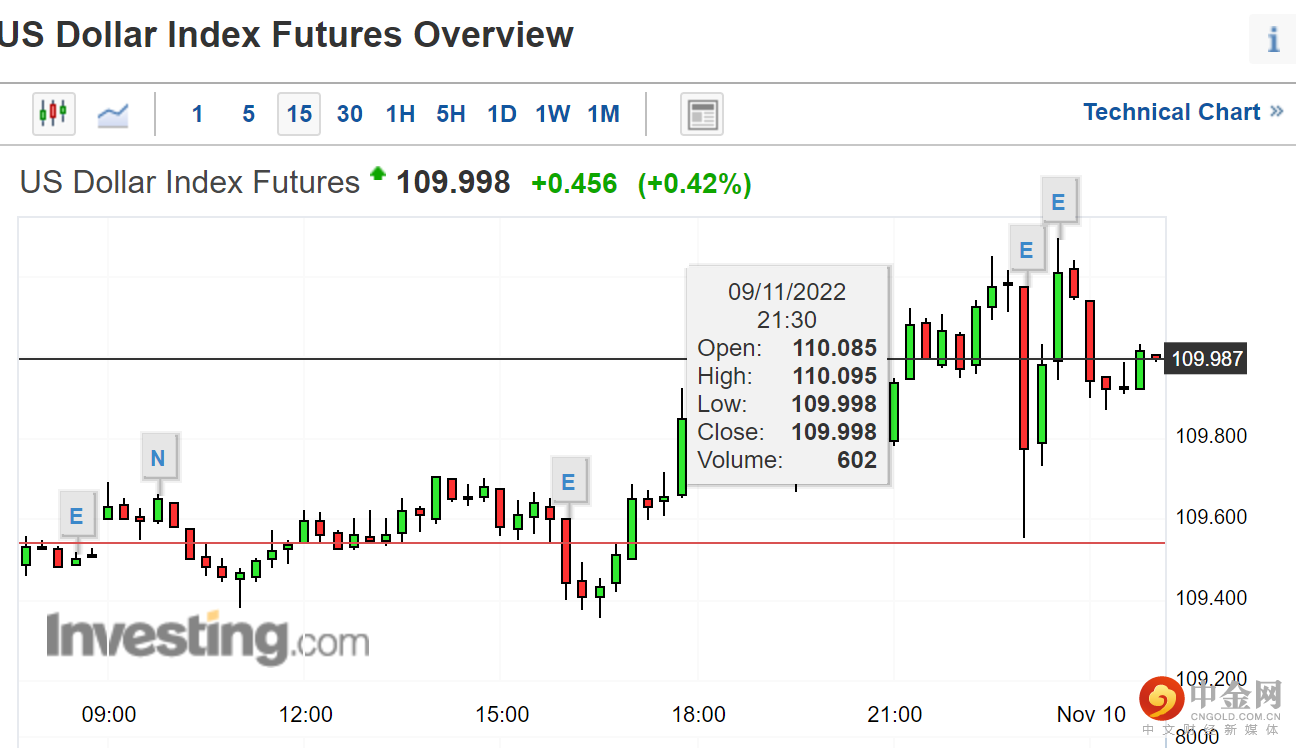Choose the 5H timeframe
This screenshot has width=1296, height=748.
[451, 114]
